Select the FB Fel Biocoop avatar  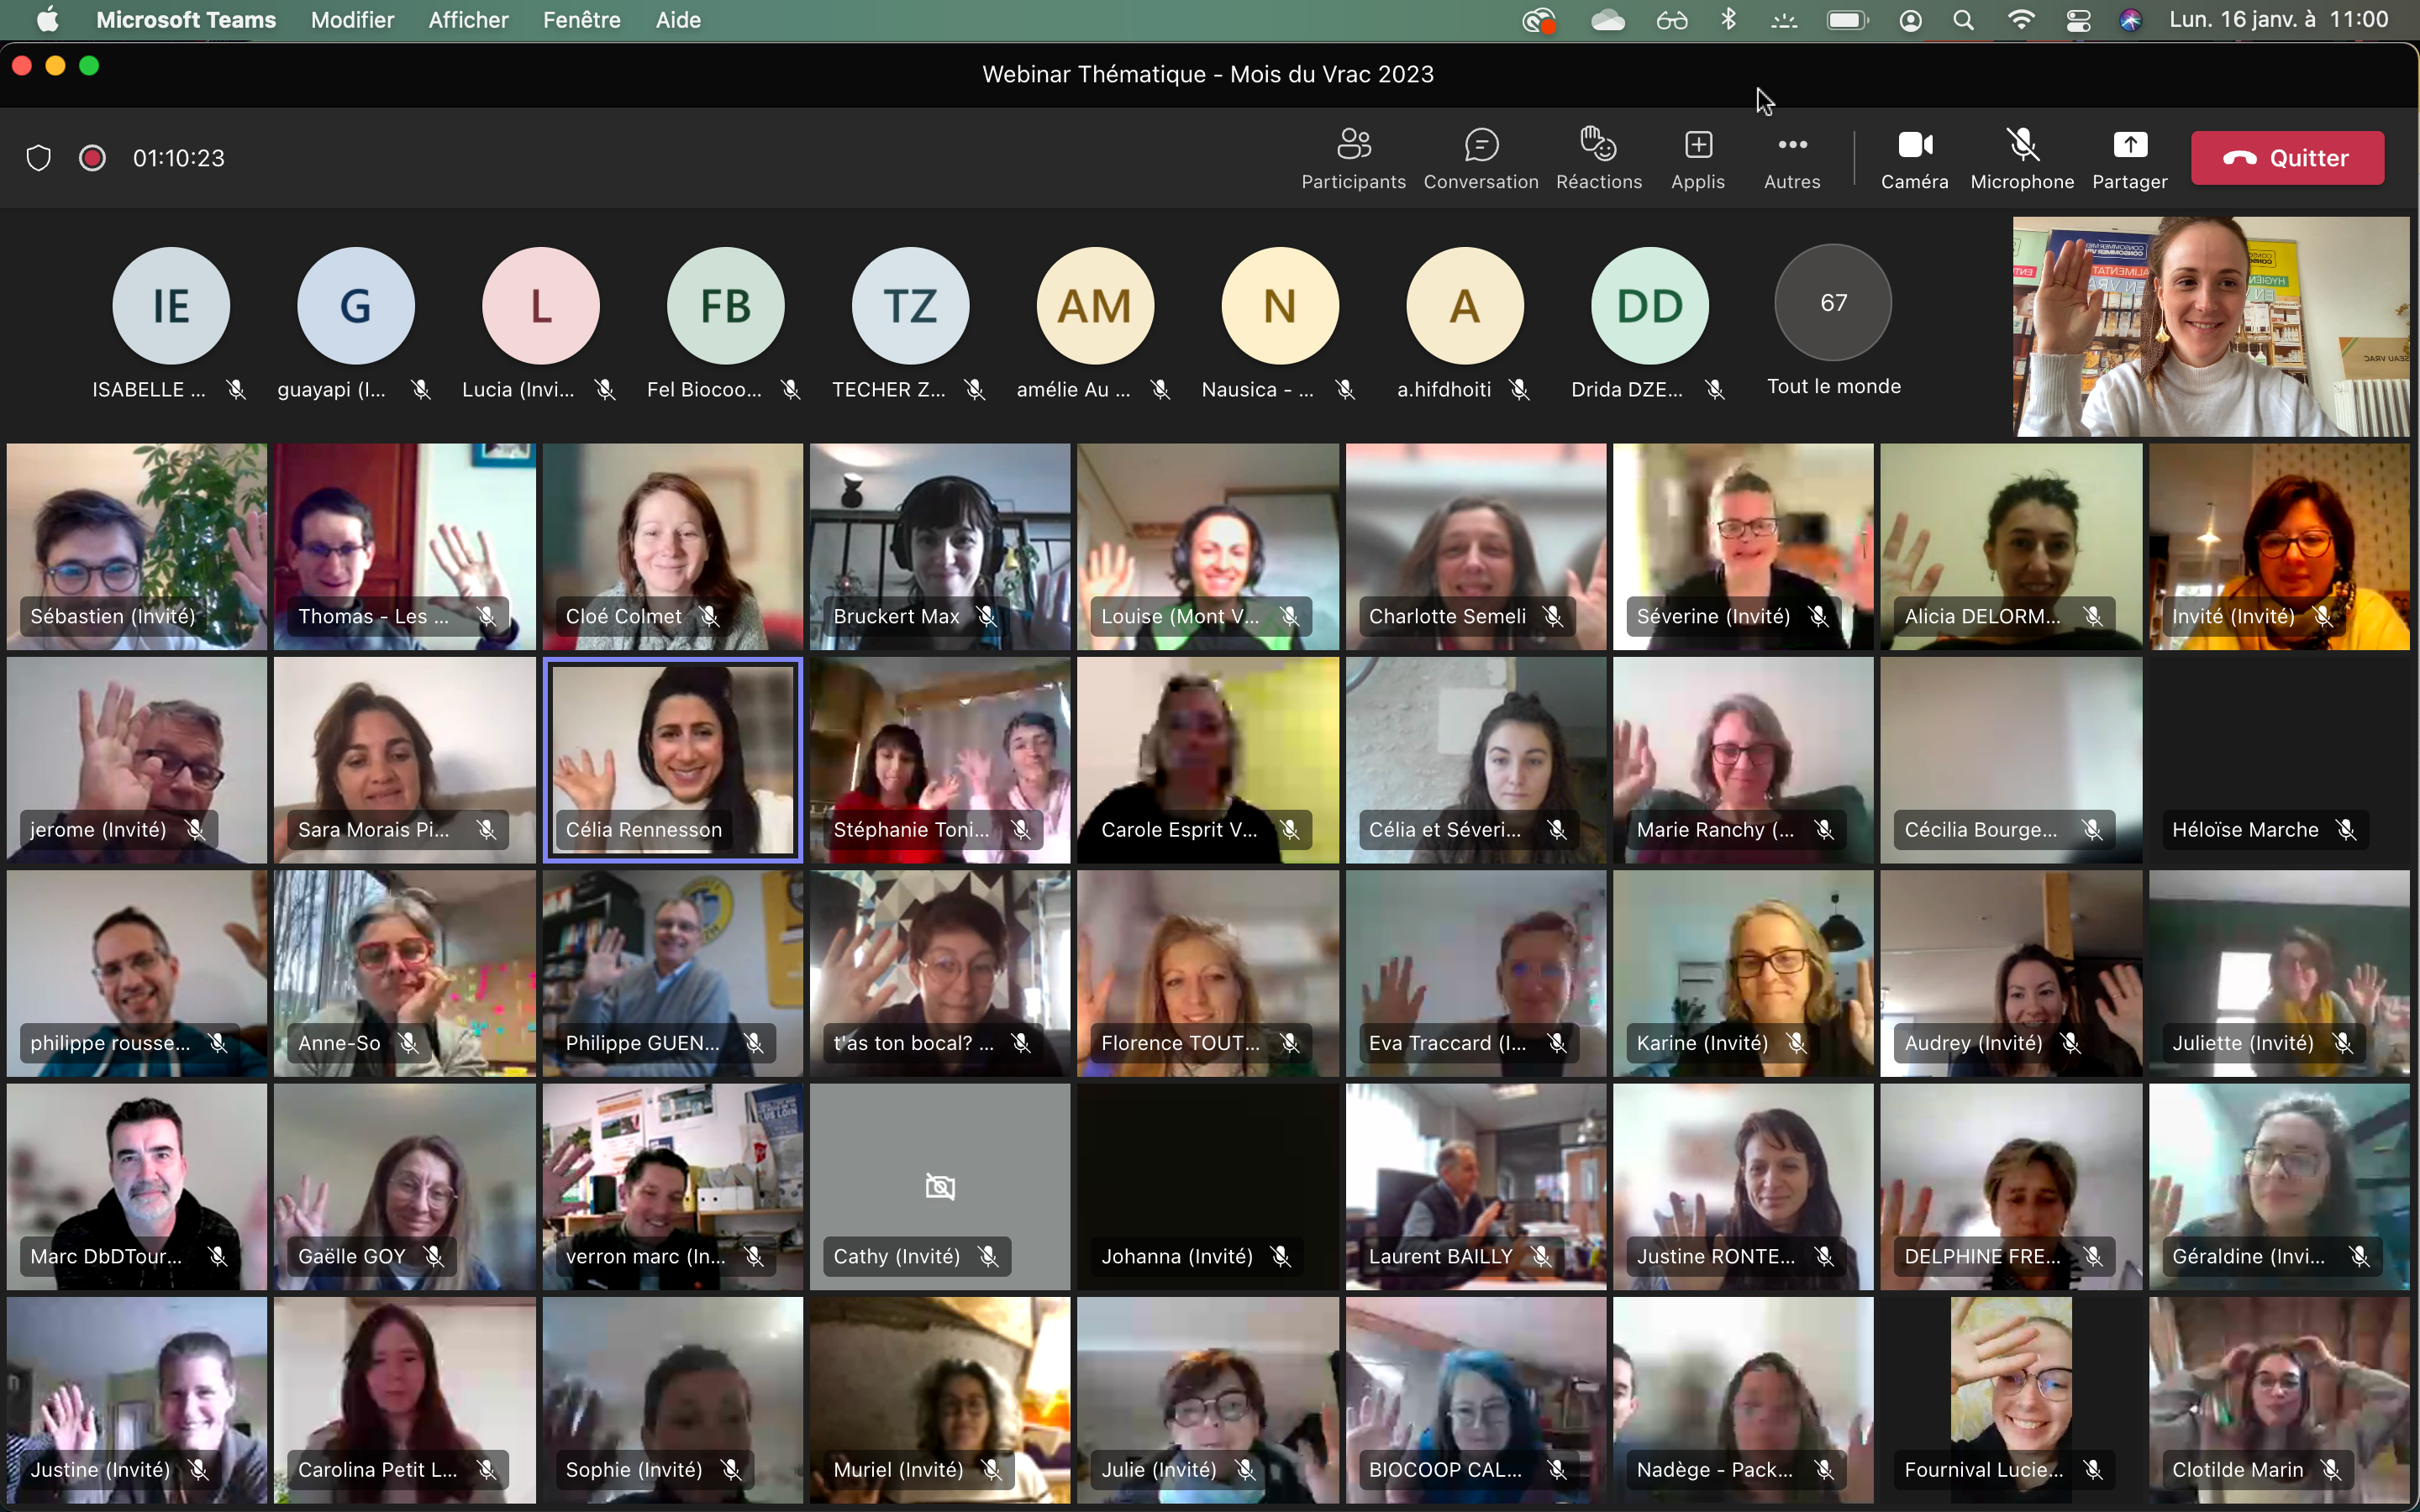[x=725, y=306]
